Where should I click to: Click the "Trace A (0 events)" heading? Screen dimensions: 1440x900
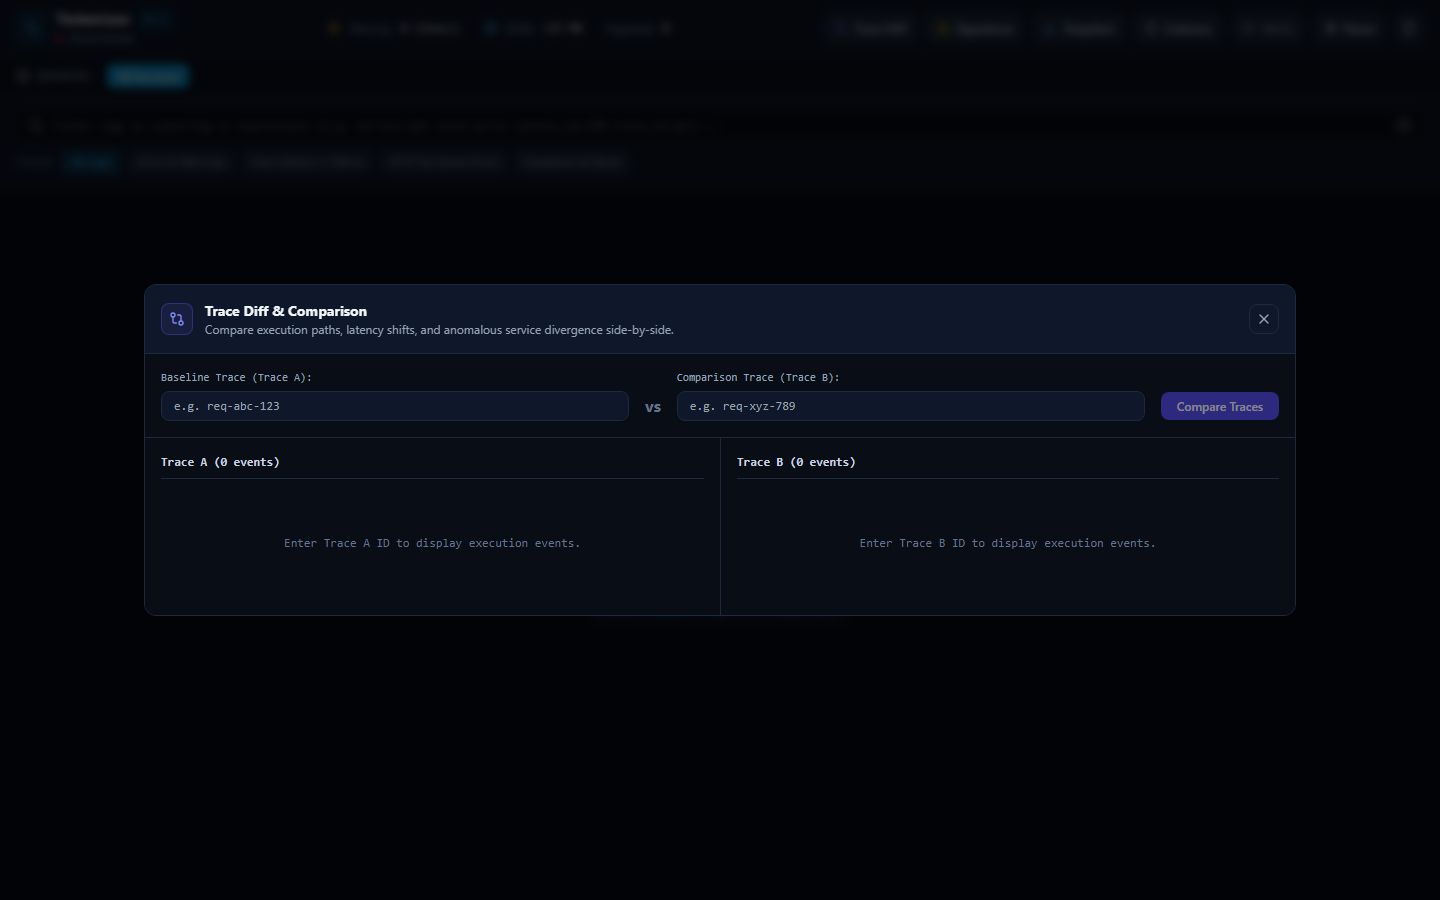click(x=220, y=462)
